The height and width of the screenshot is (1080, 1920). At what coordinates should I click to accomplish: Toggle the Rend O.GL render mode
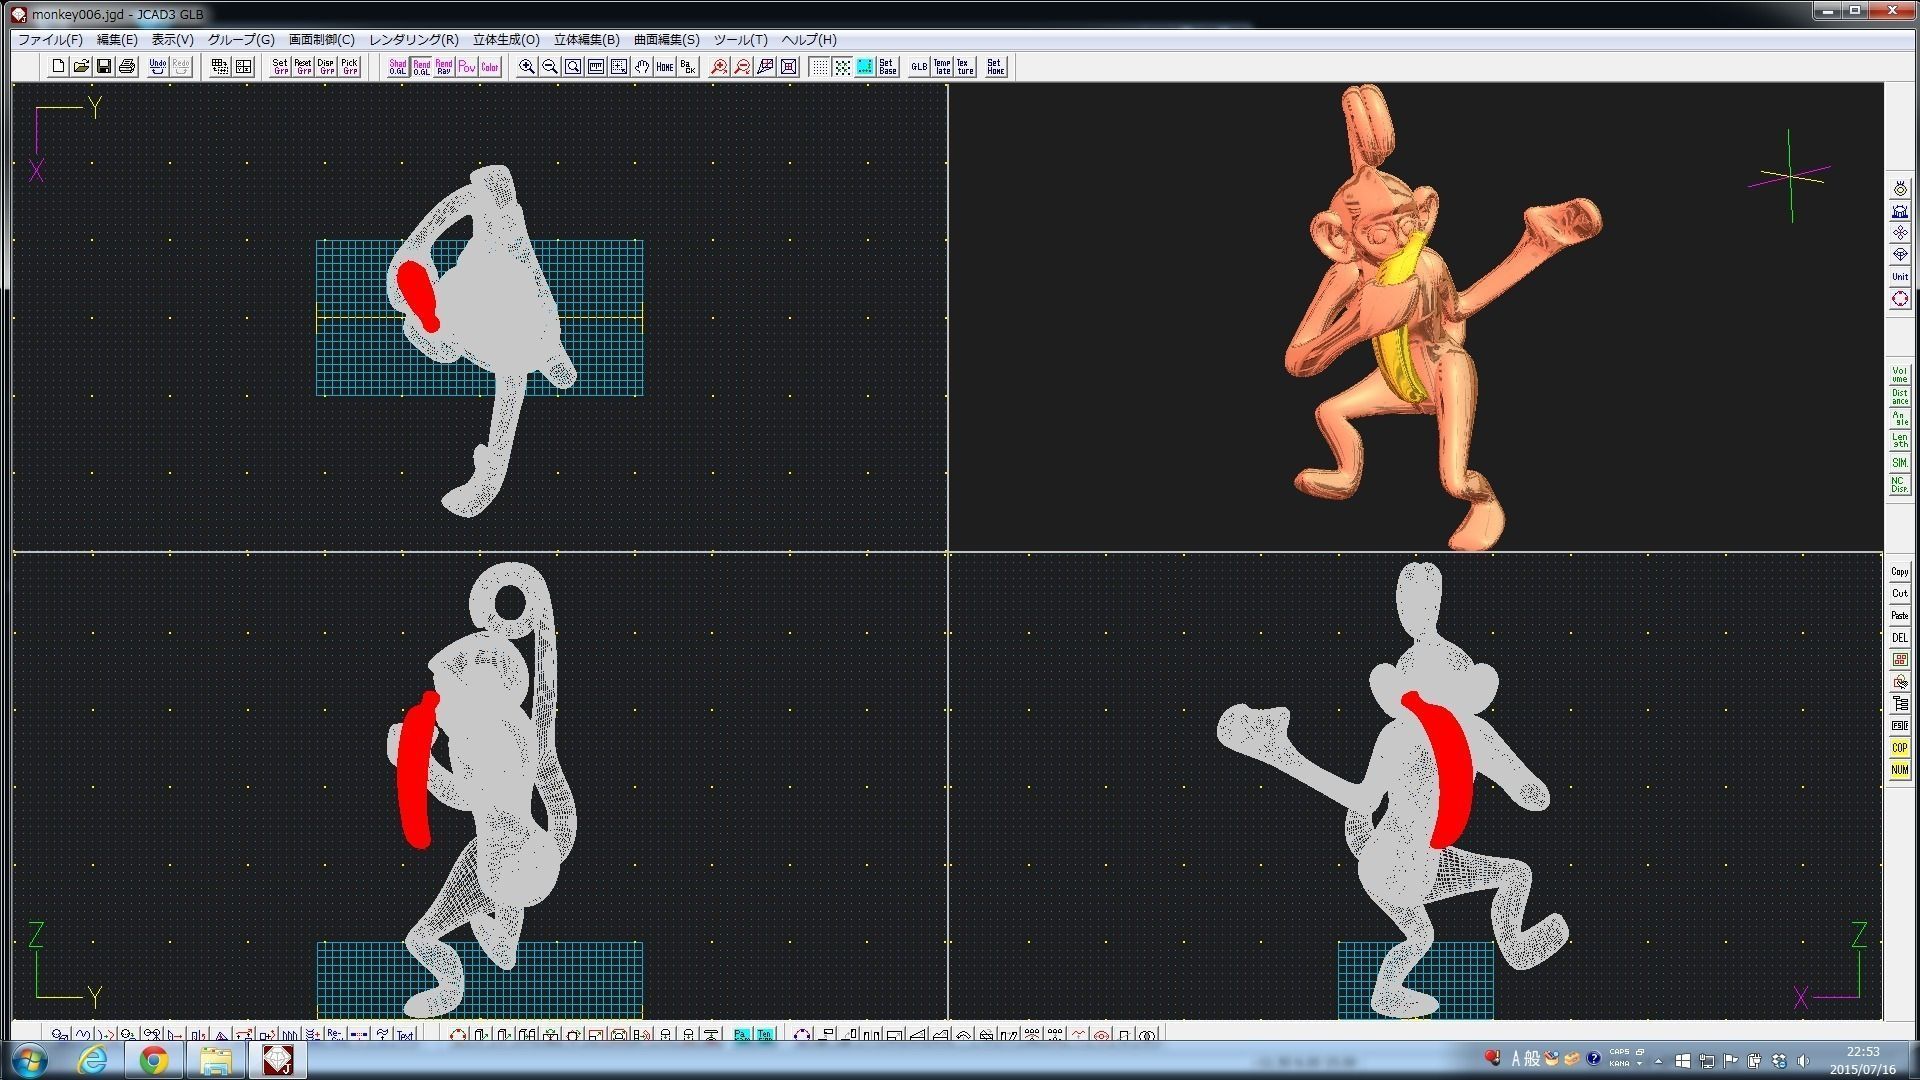421,67
